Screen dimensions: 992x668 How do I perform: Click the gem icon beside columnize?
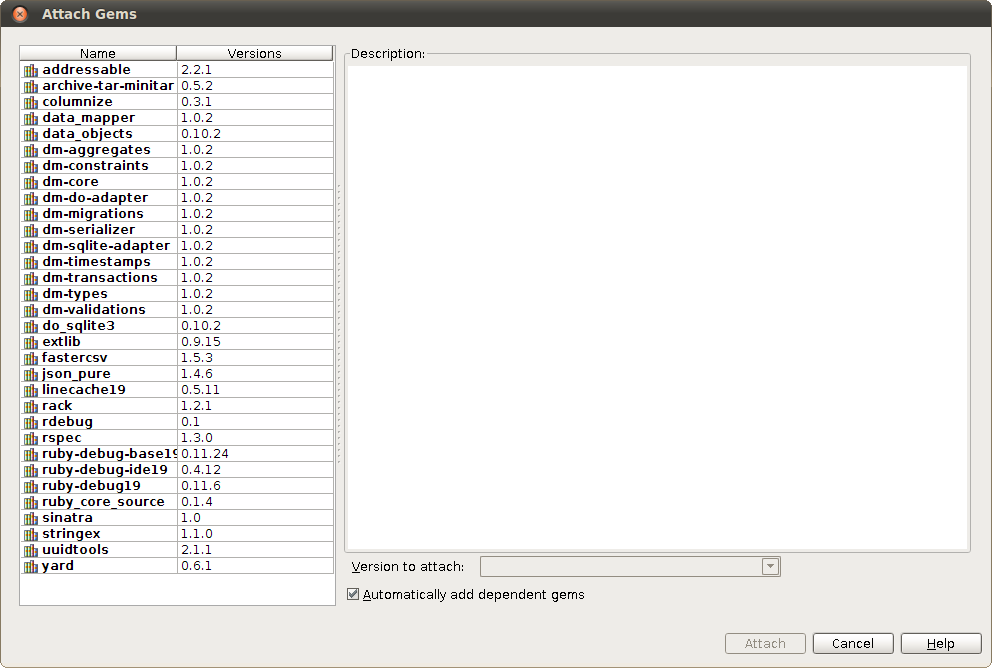click(31, 102)
